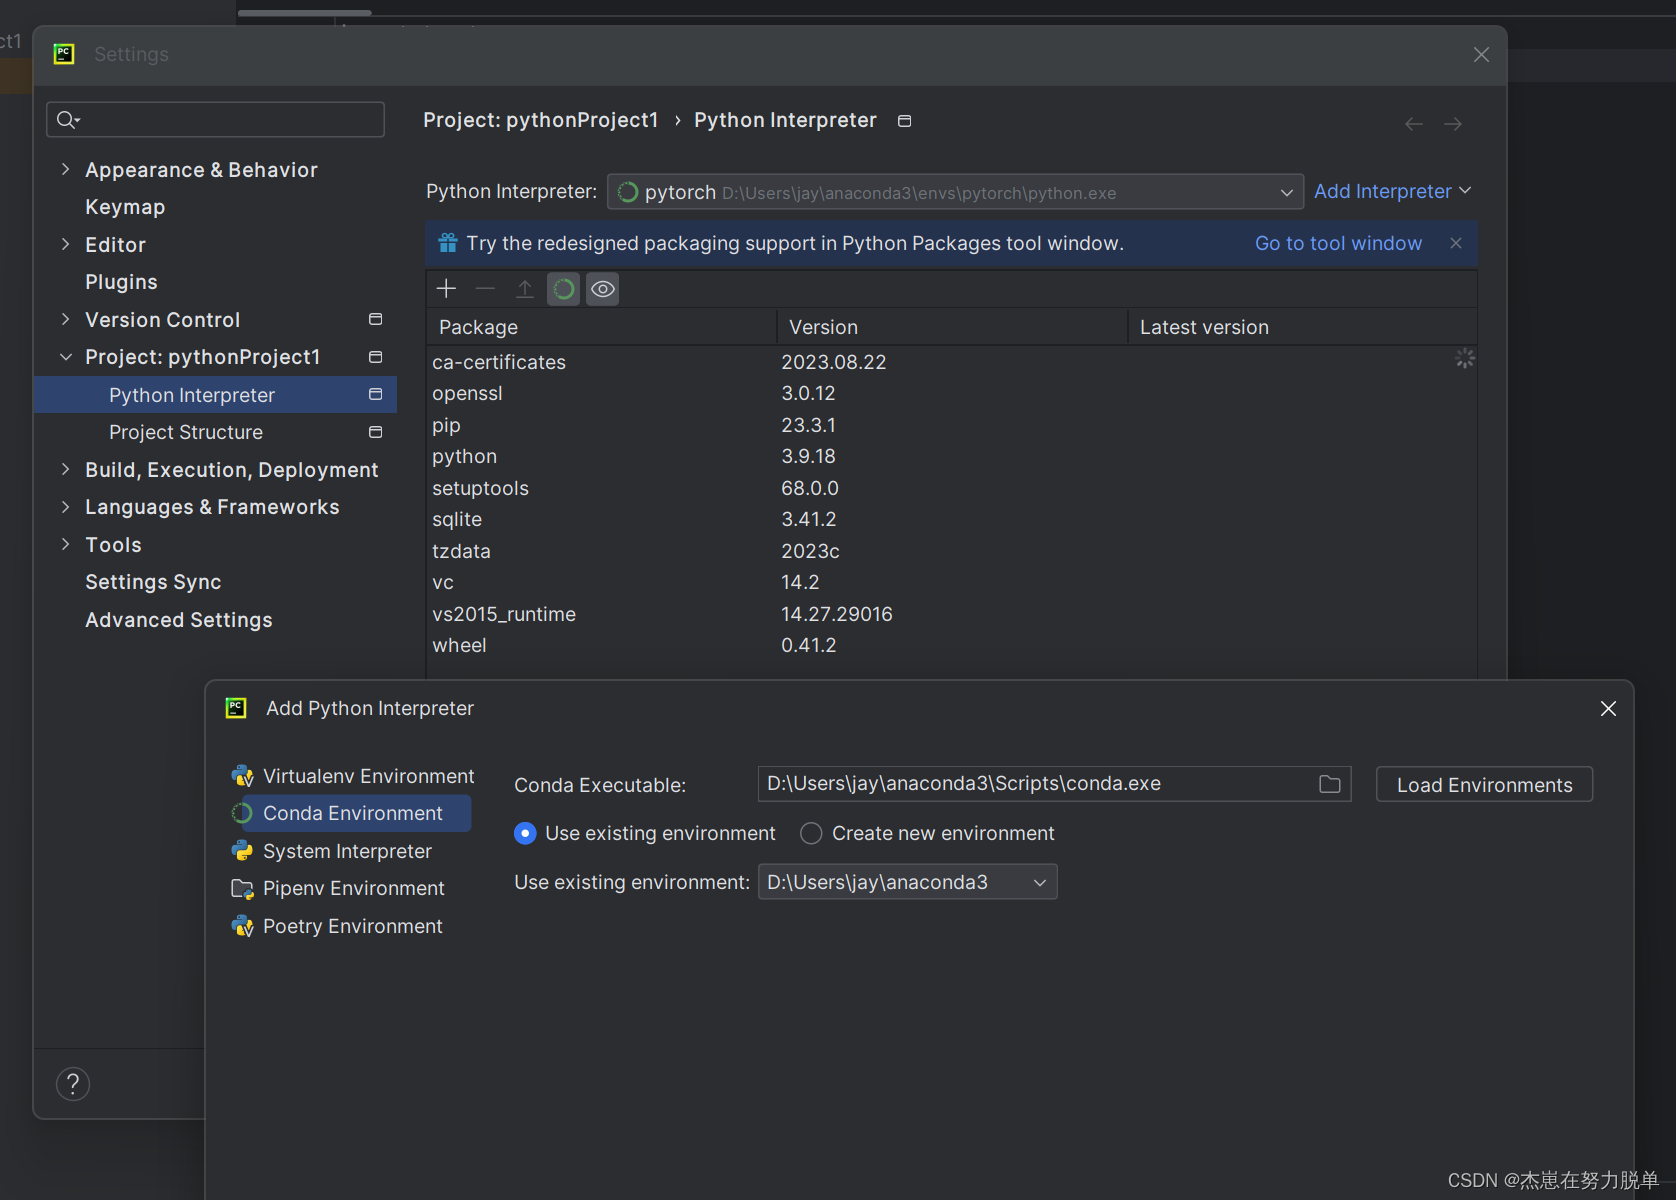Viewport: 1676px width, 1200px height.
Task: Open the Plugins settings page
Action: (121, 282)
